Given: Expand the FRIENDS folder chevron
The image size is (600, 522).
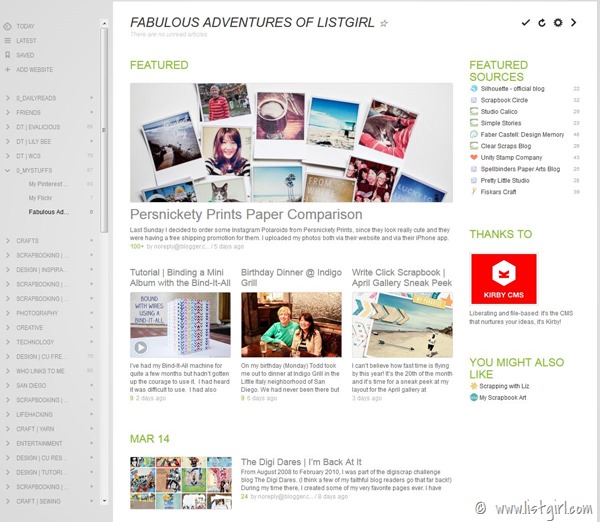Looking at the screenshot, I should tap(8, 113).
